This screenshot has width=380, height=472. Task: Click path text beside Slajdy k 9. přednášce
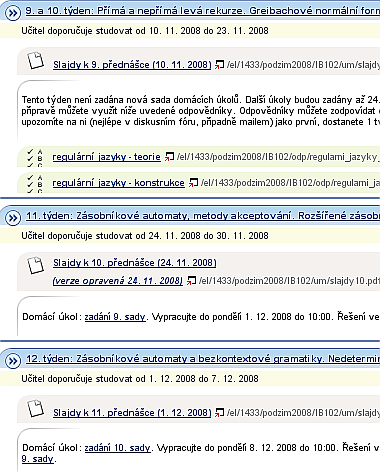pos(303,65)
